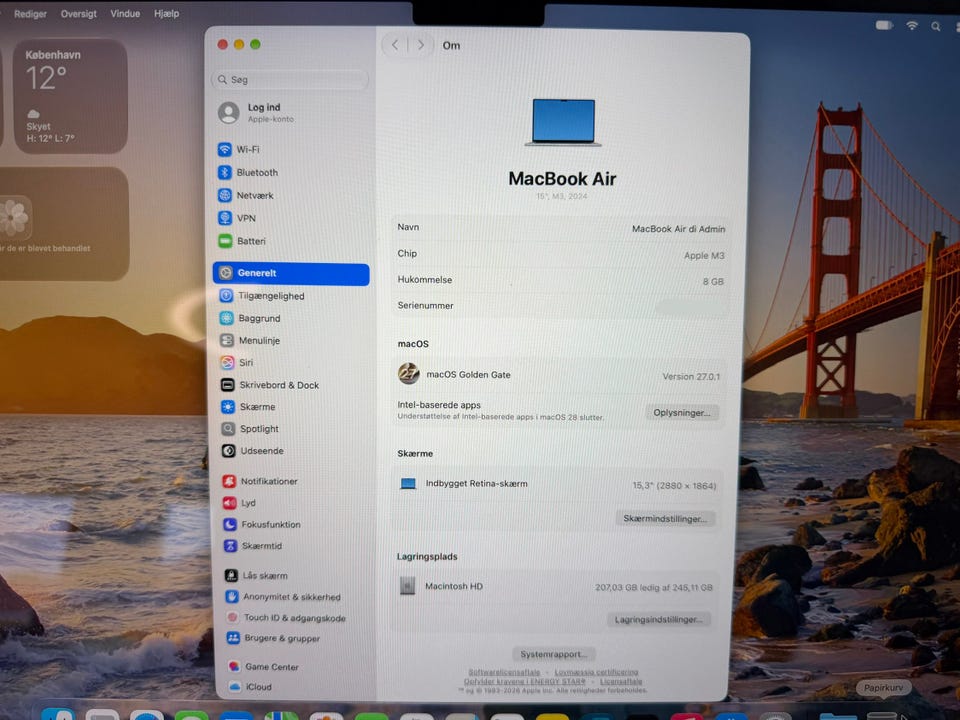Open the København weather widget
This screenshot has width=960, height=720.
tap(69, 97)
